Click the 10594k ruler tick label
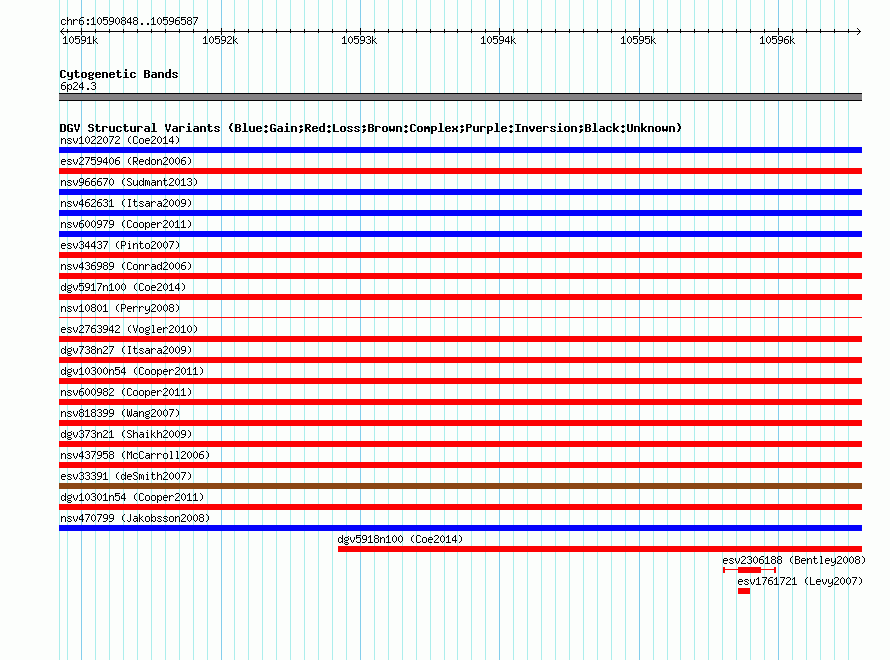The image size is (890, 660). [x=498, y=40]
